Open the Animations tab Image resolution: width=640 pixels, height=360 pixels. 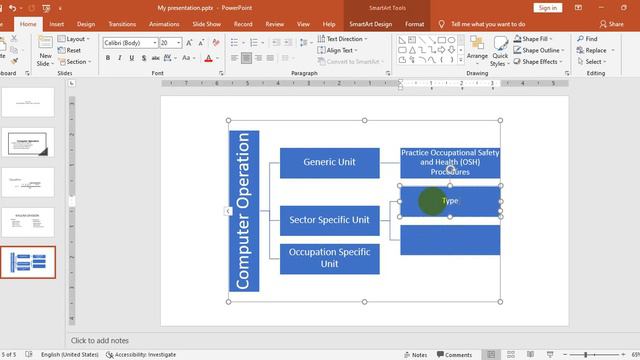click(164, 24)
